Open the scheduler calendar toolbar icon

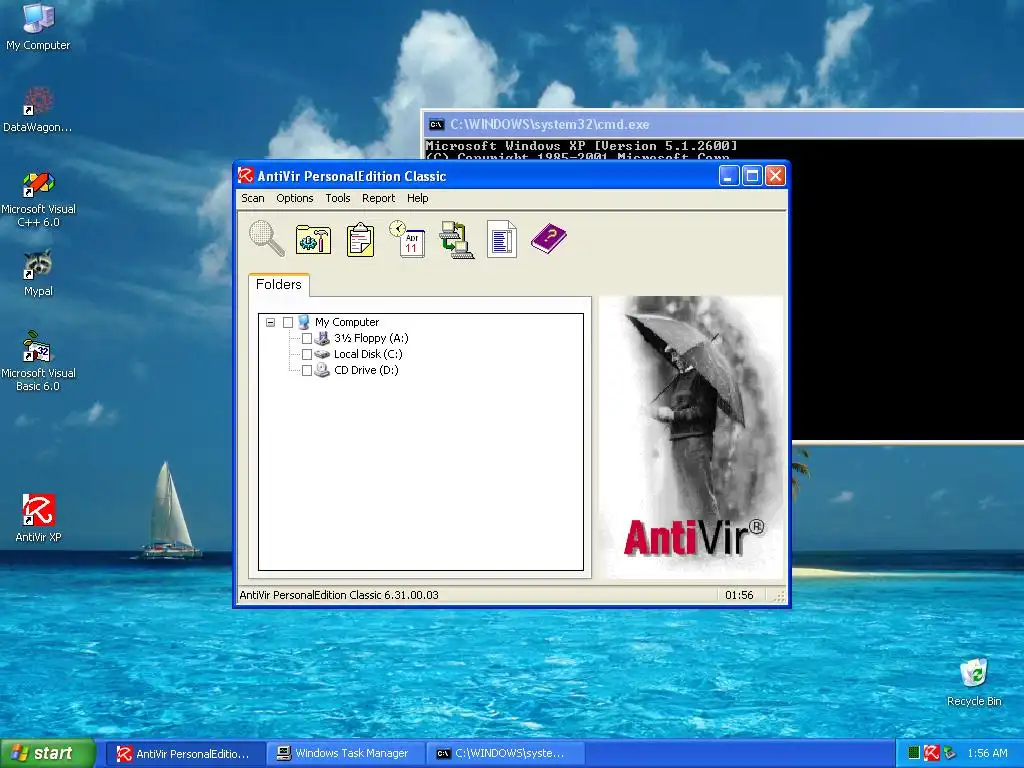tap(408, 238)
